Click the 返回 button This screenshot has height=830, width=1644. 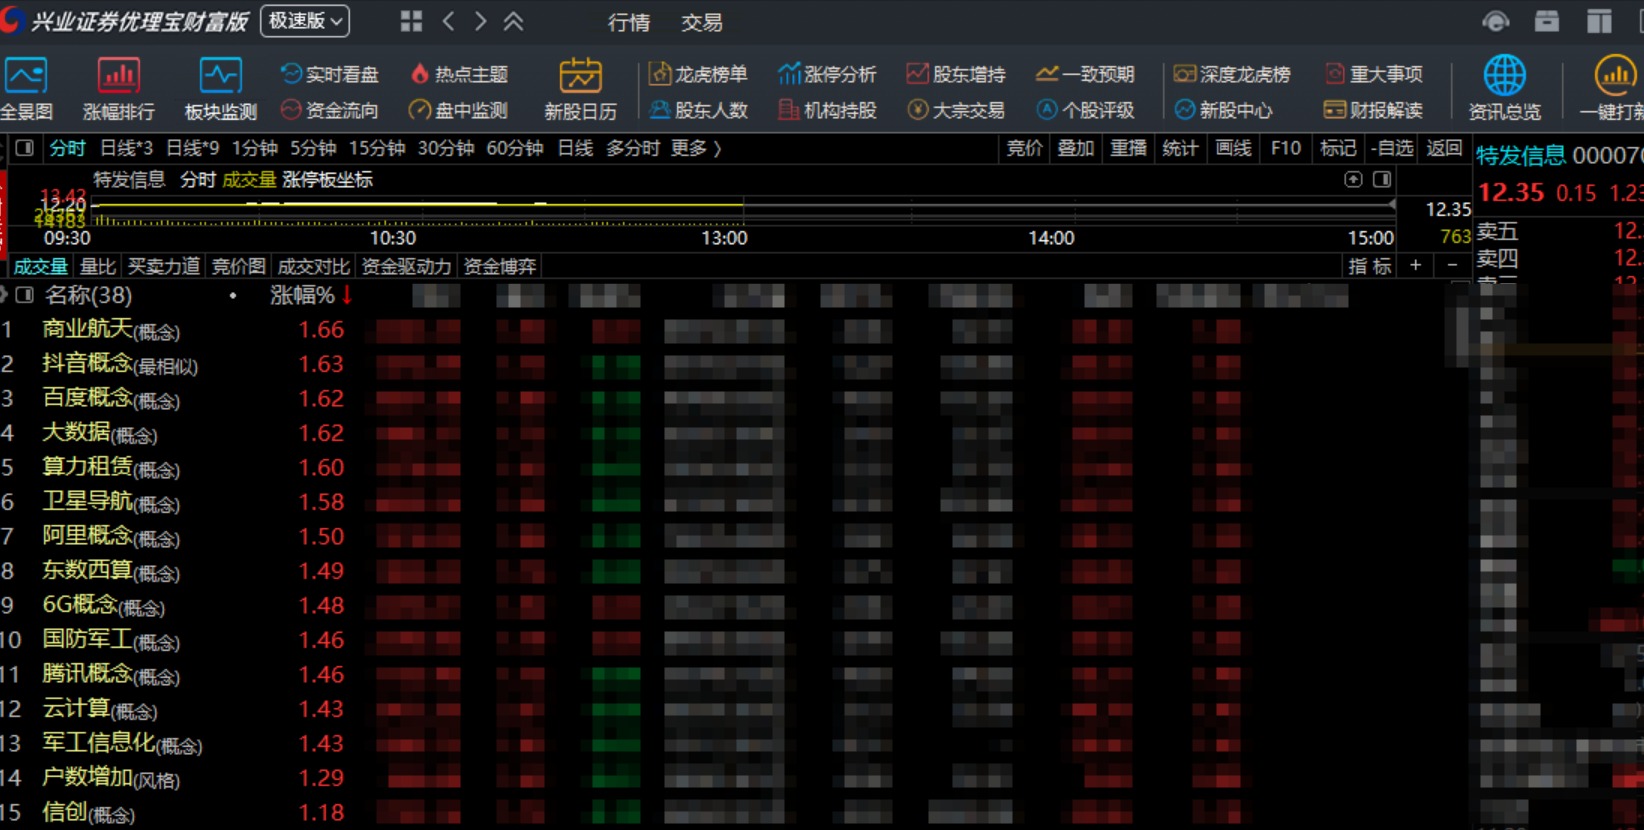click(1444, 148)
